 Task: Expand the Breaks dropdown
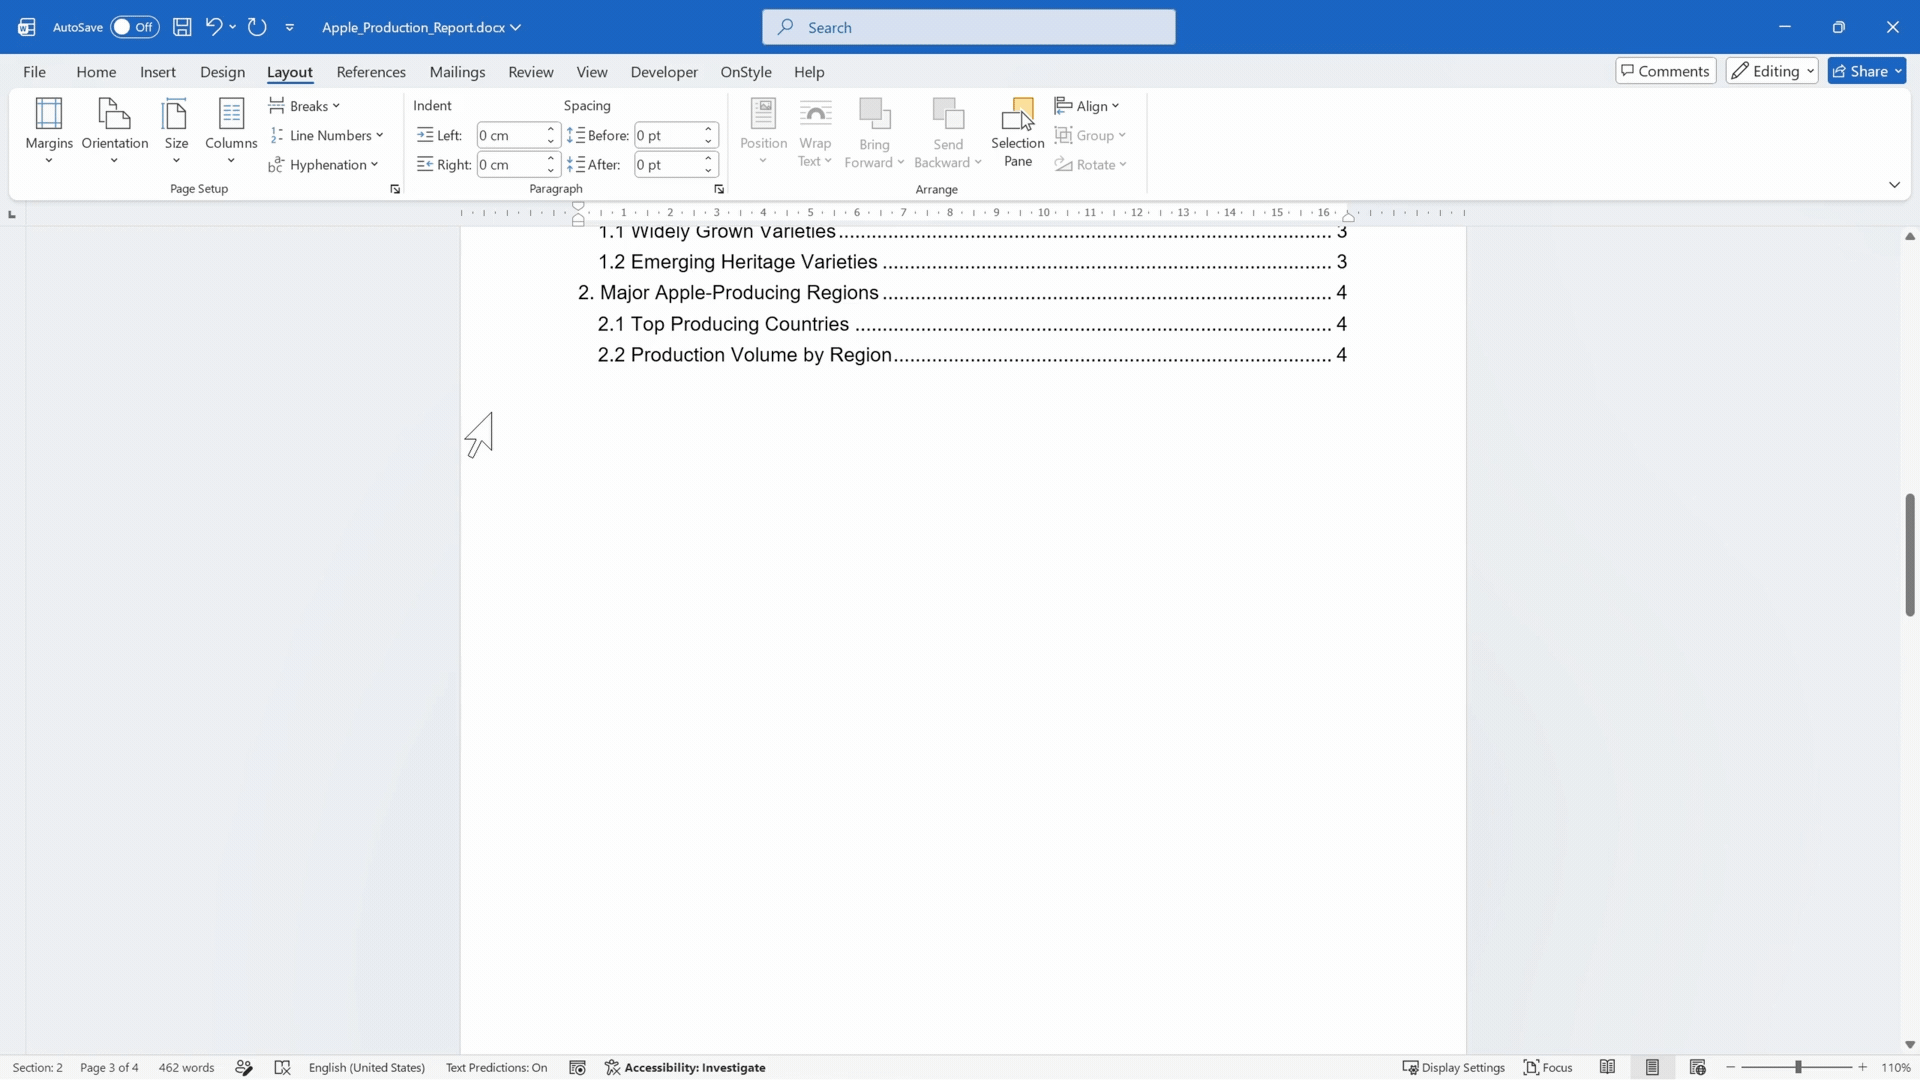(x=305, y=106)
